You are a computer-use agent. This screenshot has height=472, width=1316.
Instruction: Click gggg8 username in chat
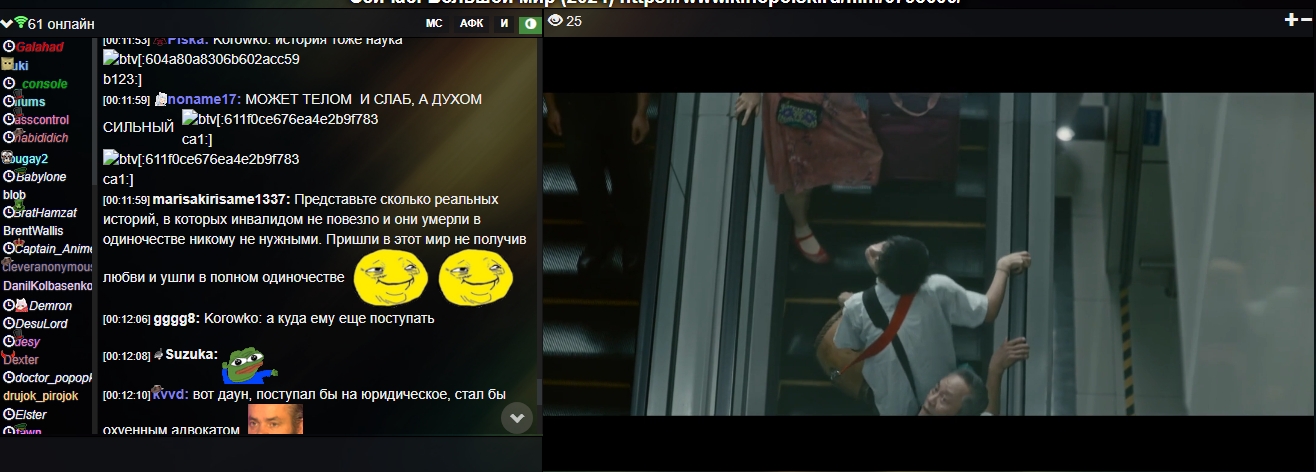[176, 318]
